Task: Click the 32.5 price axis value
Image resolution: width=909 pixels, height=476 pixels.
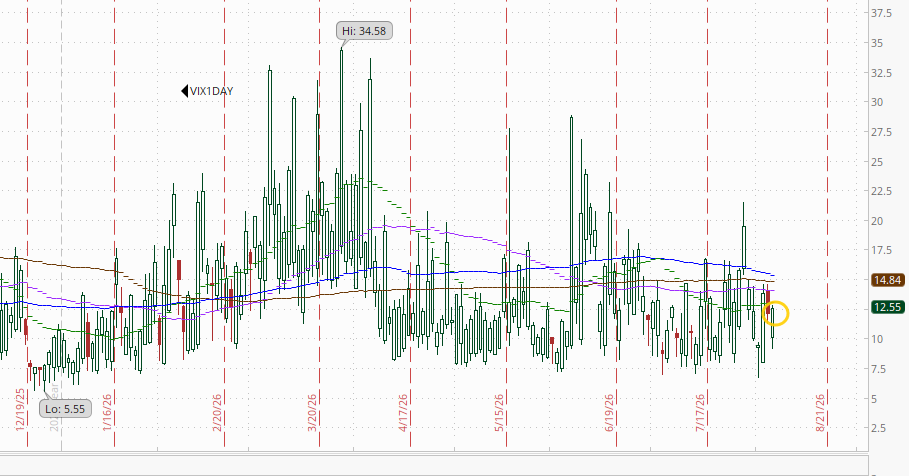Action: (882, 73)
